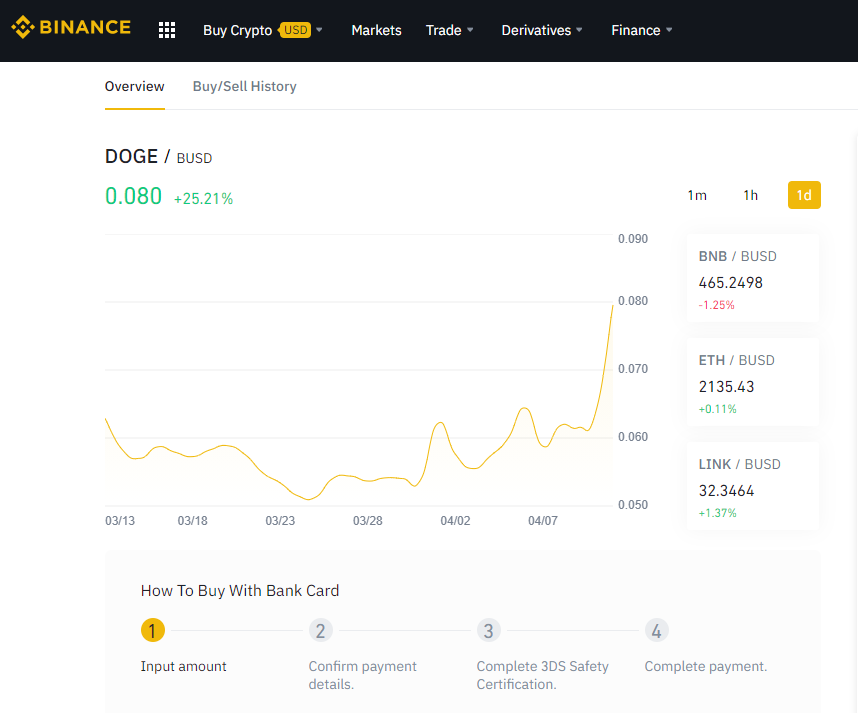Open the ETH / BUSD pair card
Viewport: 858px width, 713px height.
[x=753, y=382]
